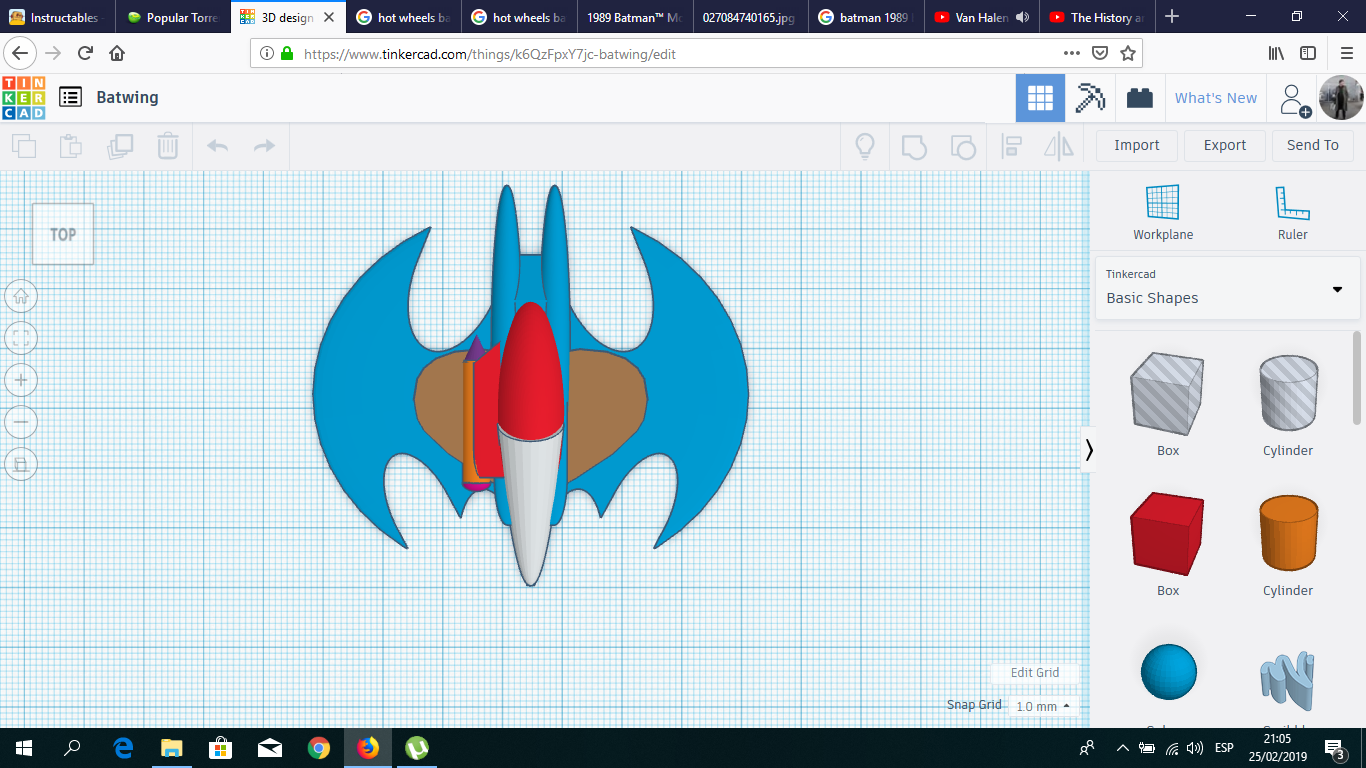1366x768 pixels.
Task: Open the Firefox hamburger menu
Action: (1345, 53)
